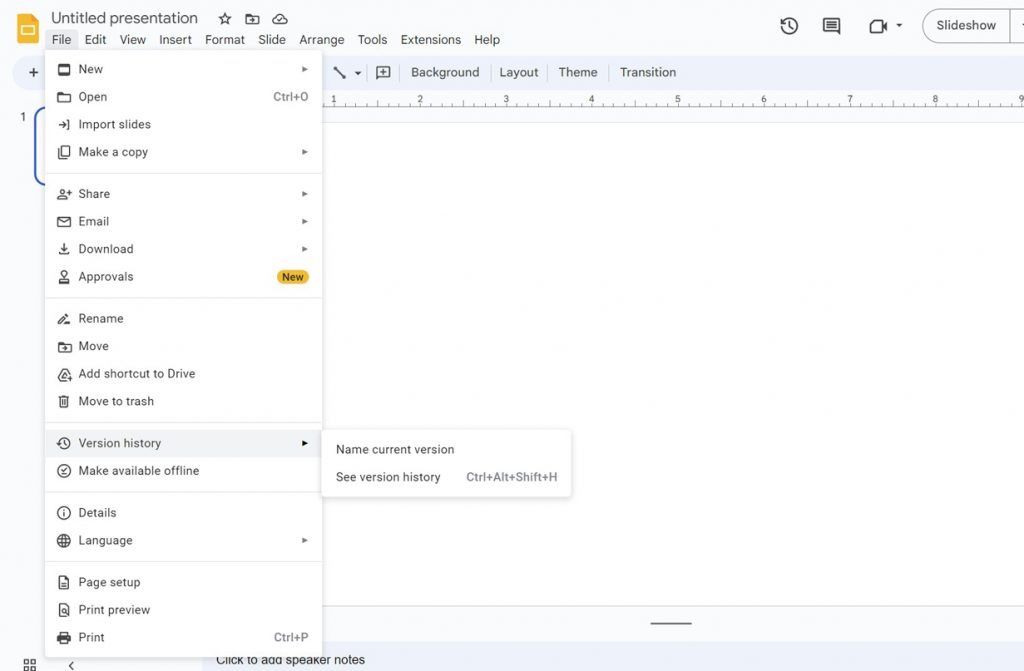This screenshot has height=671, width=1024.
Task: Open the Format menu
Action: (225, 40)
